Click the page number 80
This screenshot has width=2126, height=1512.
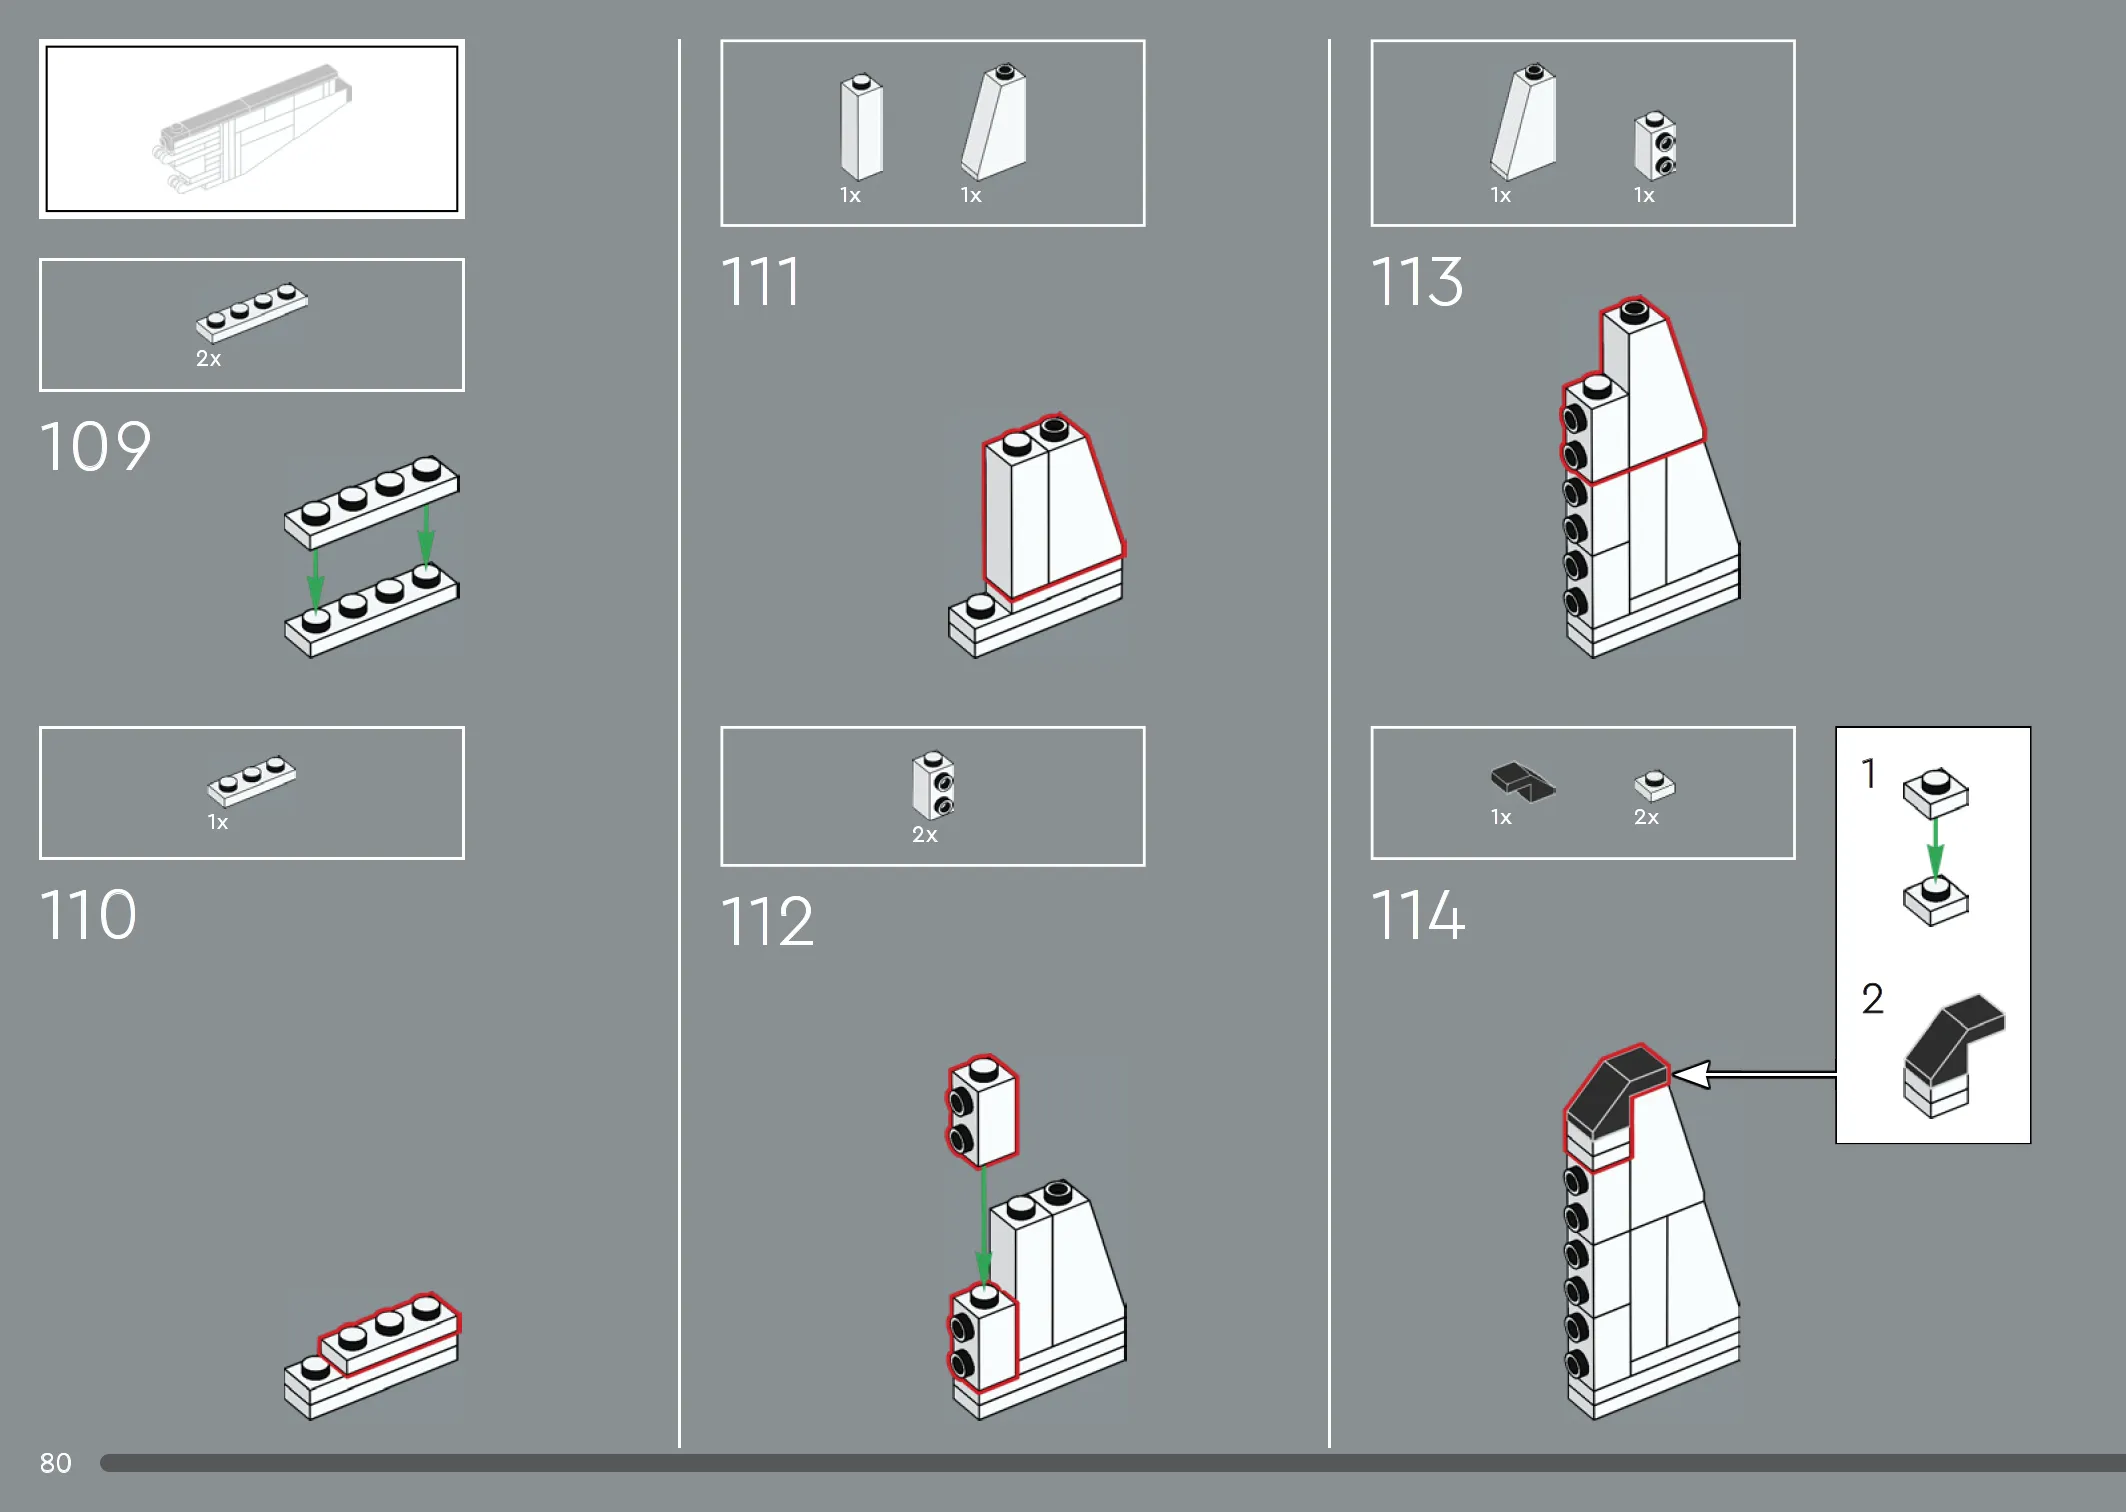click(55, 1463)
